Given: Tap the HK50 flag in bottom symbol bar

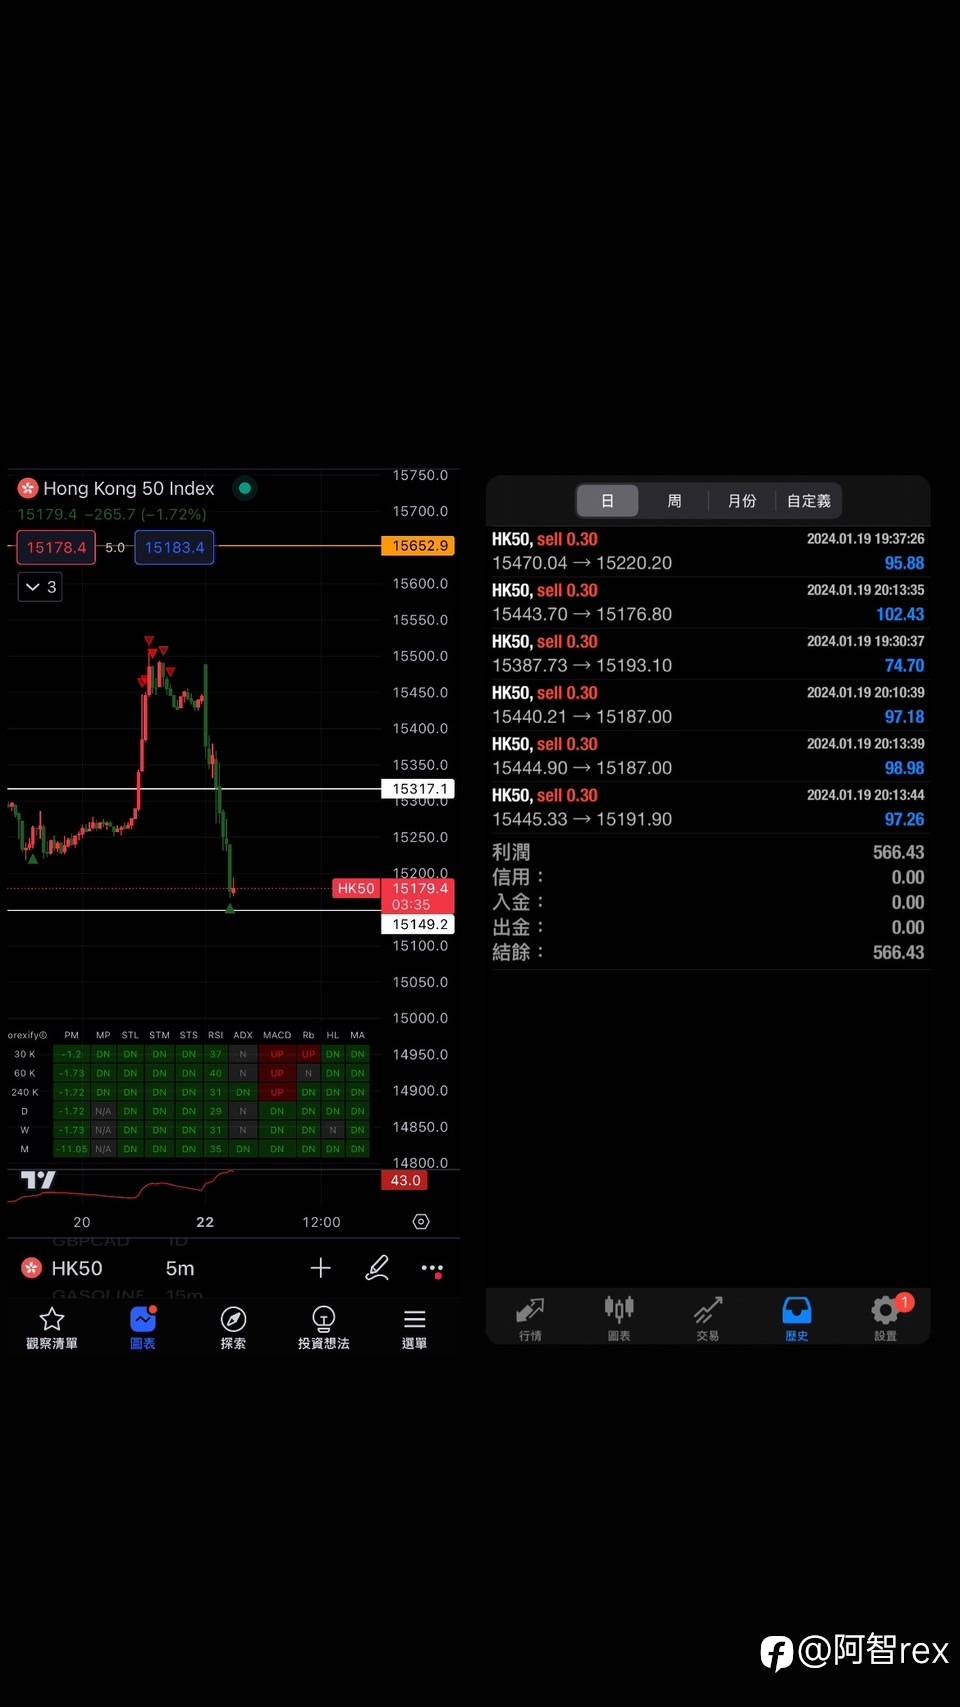Looking at the screenshot, I should click(32, 1268).
